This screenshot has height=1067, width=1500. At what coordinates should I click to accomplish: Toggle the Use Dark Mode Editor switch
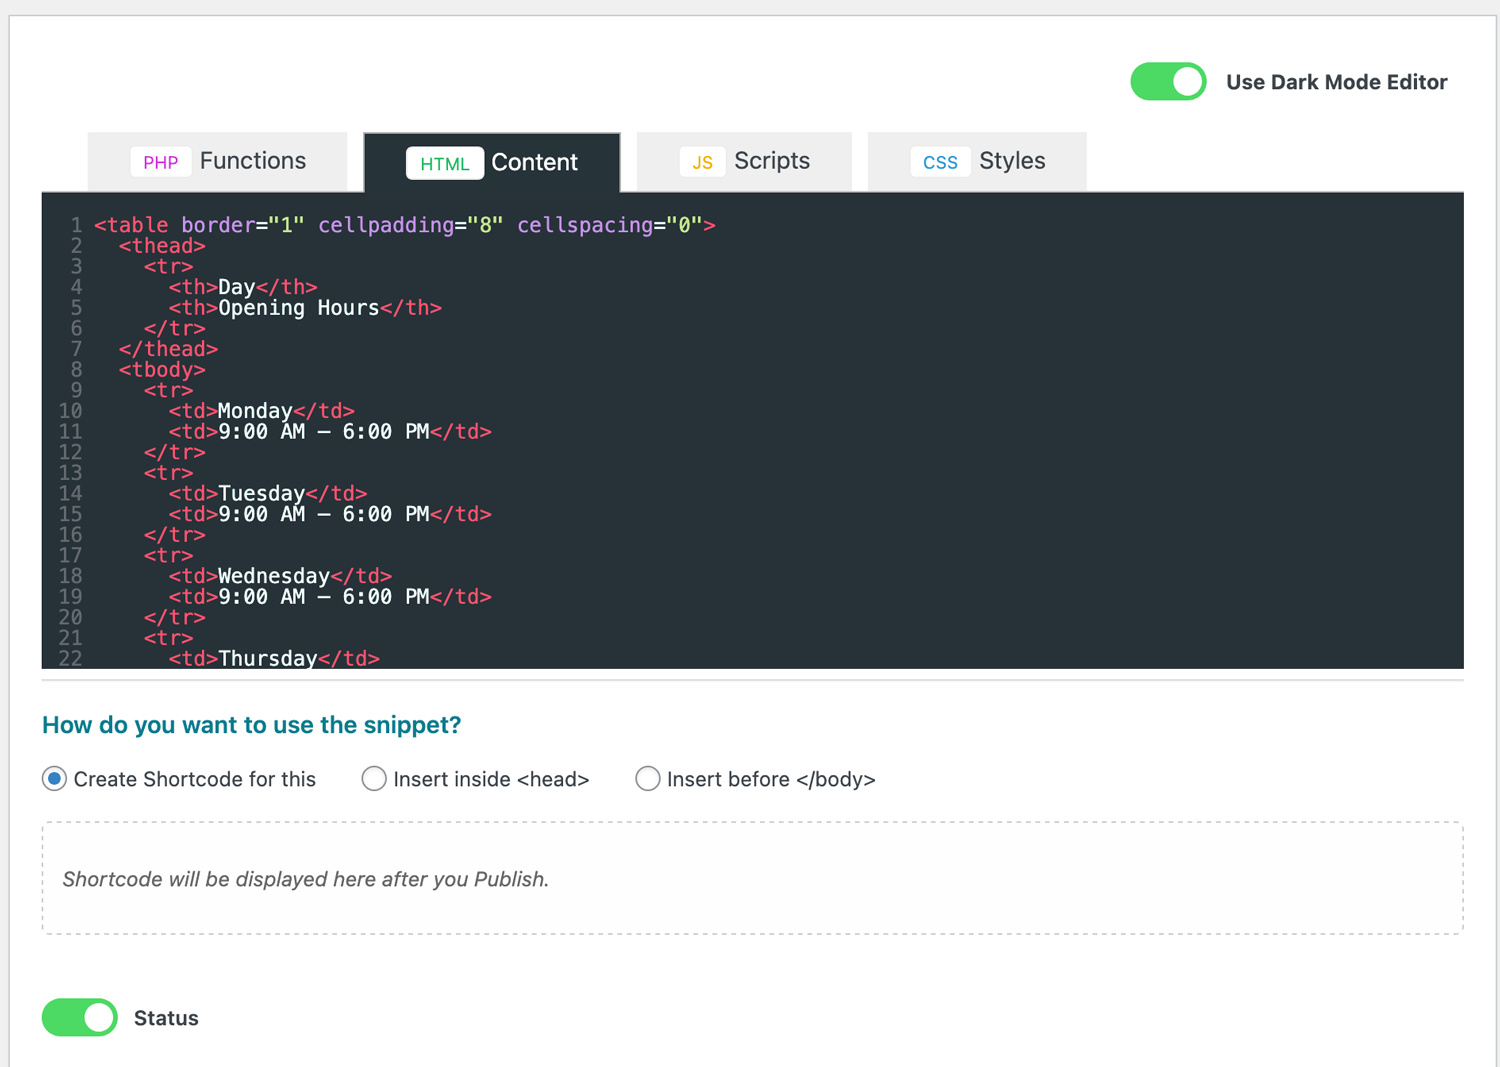pos(1168,82)
